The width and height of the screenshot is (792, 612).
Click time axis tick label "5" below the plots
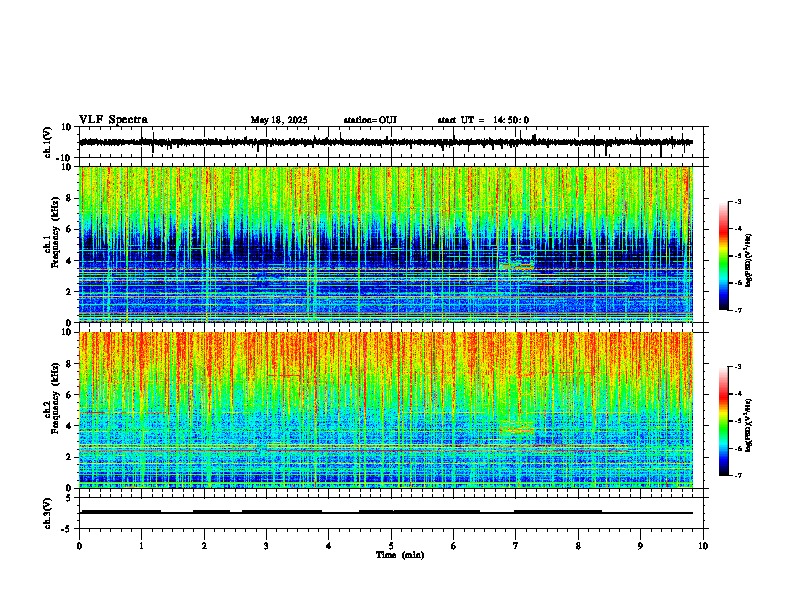pyautogui.click(x=391, y=546)
